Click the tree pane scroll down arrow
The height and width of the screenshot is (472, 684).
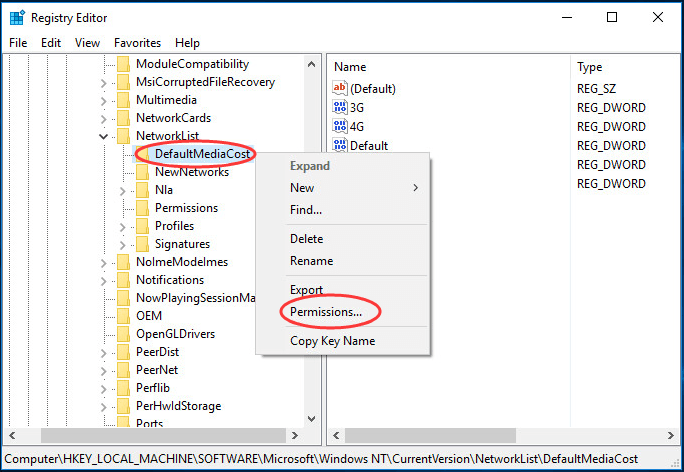(x=310, y=419)
